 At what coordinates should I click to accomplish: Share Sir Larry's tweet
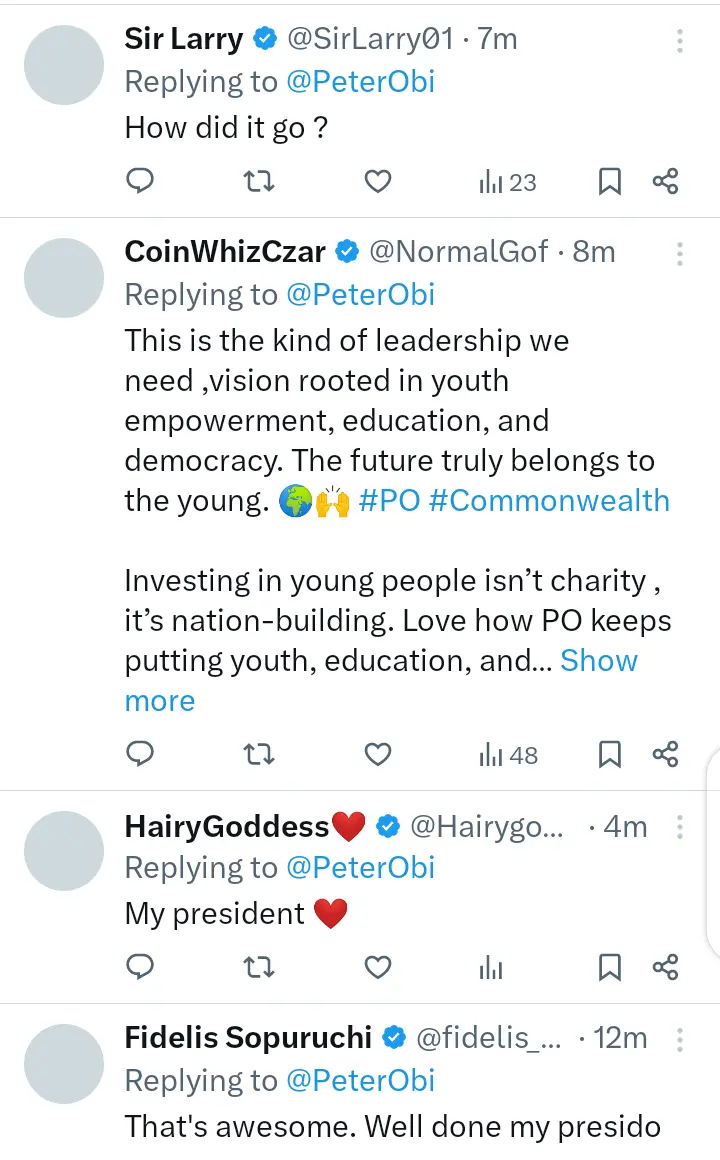click(665, 181)
